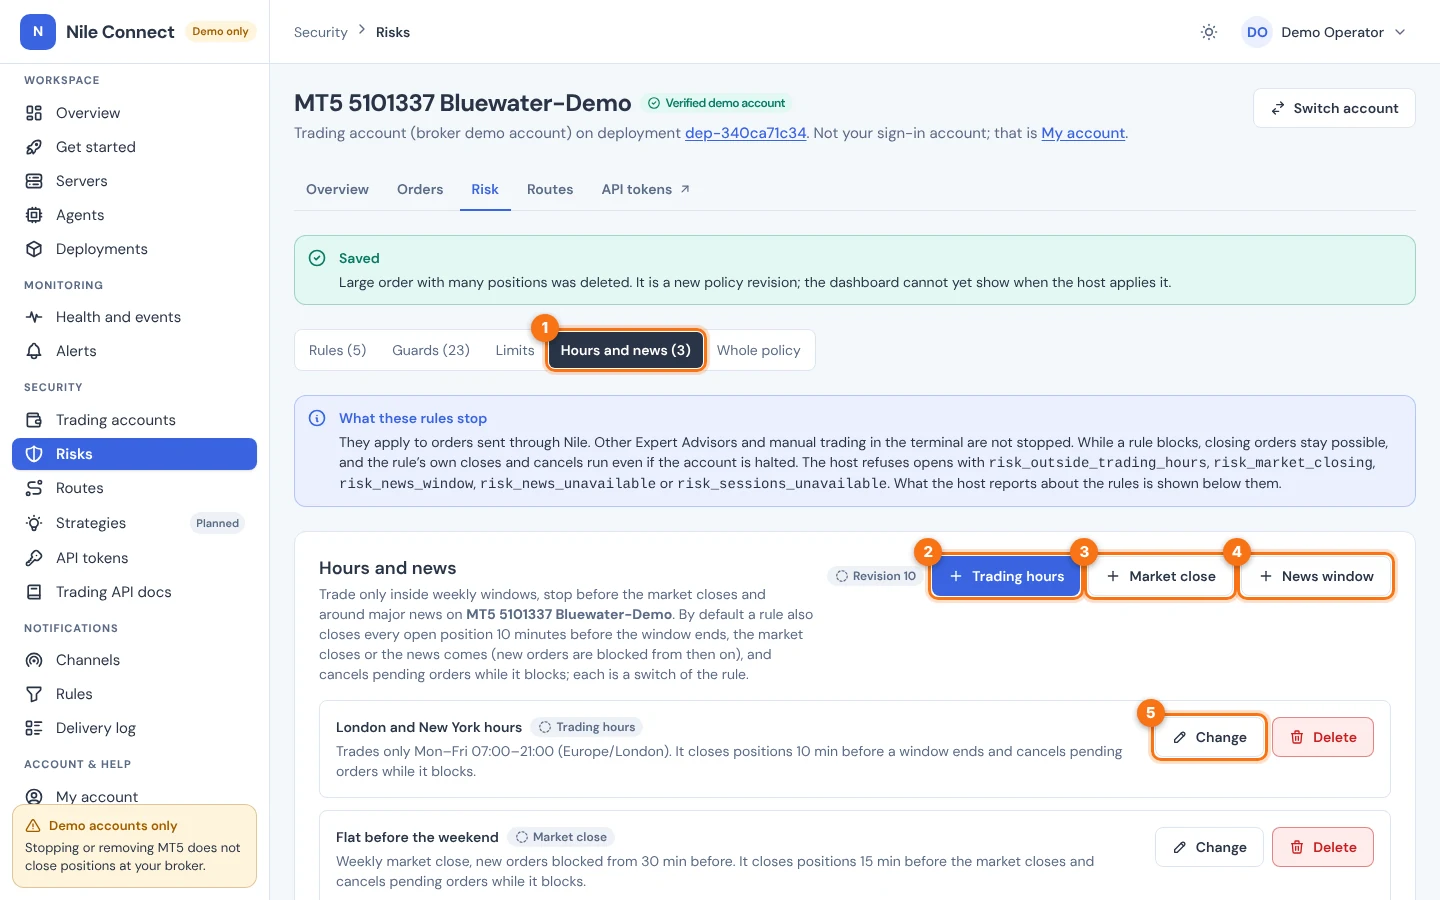Open the dep-340ca71c34 deployment link
The height and width of the screenshot is (900, 1440).
745,133
